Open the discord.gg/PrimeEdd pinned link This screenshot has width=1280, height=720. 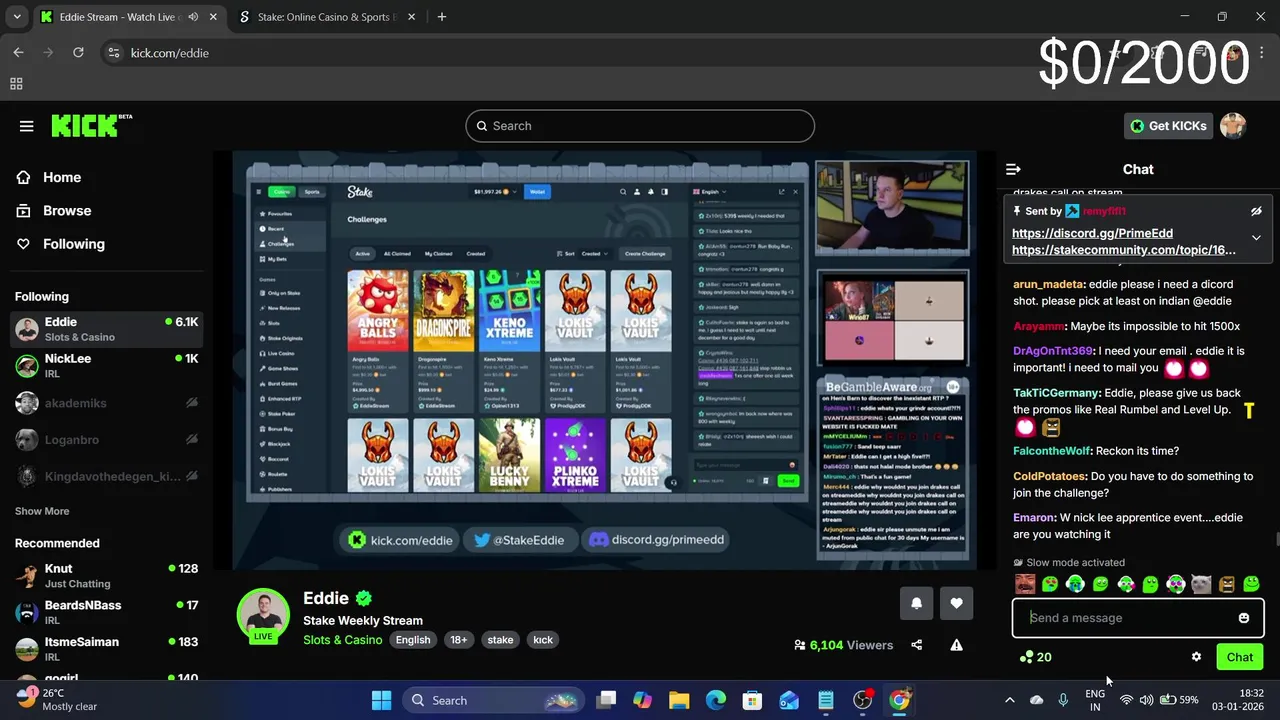1092,233
